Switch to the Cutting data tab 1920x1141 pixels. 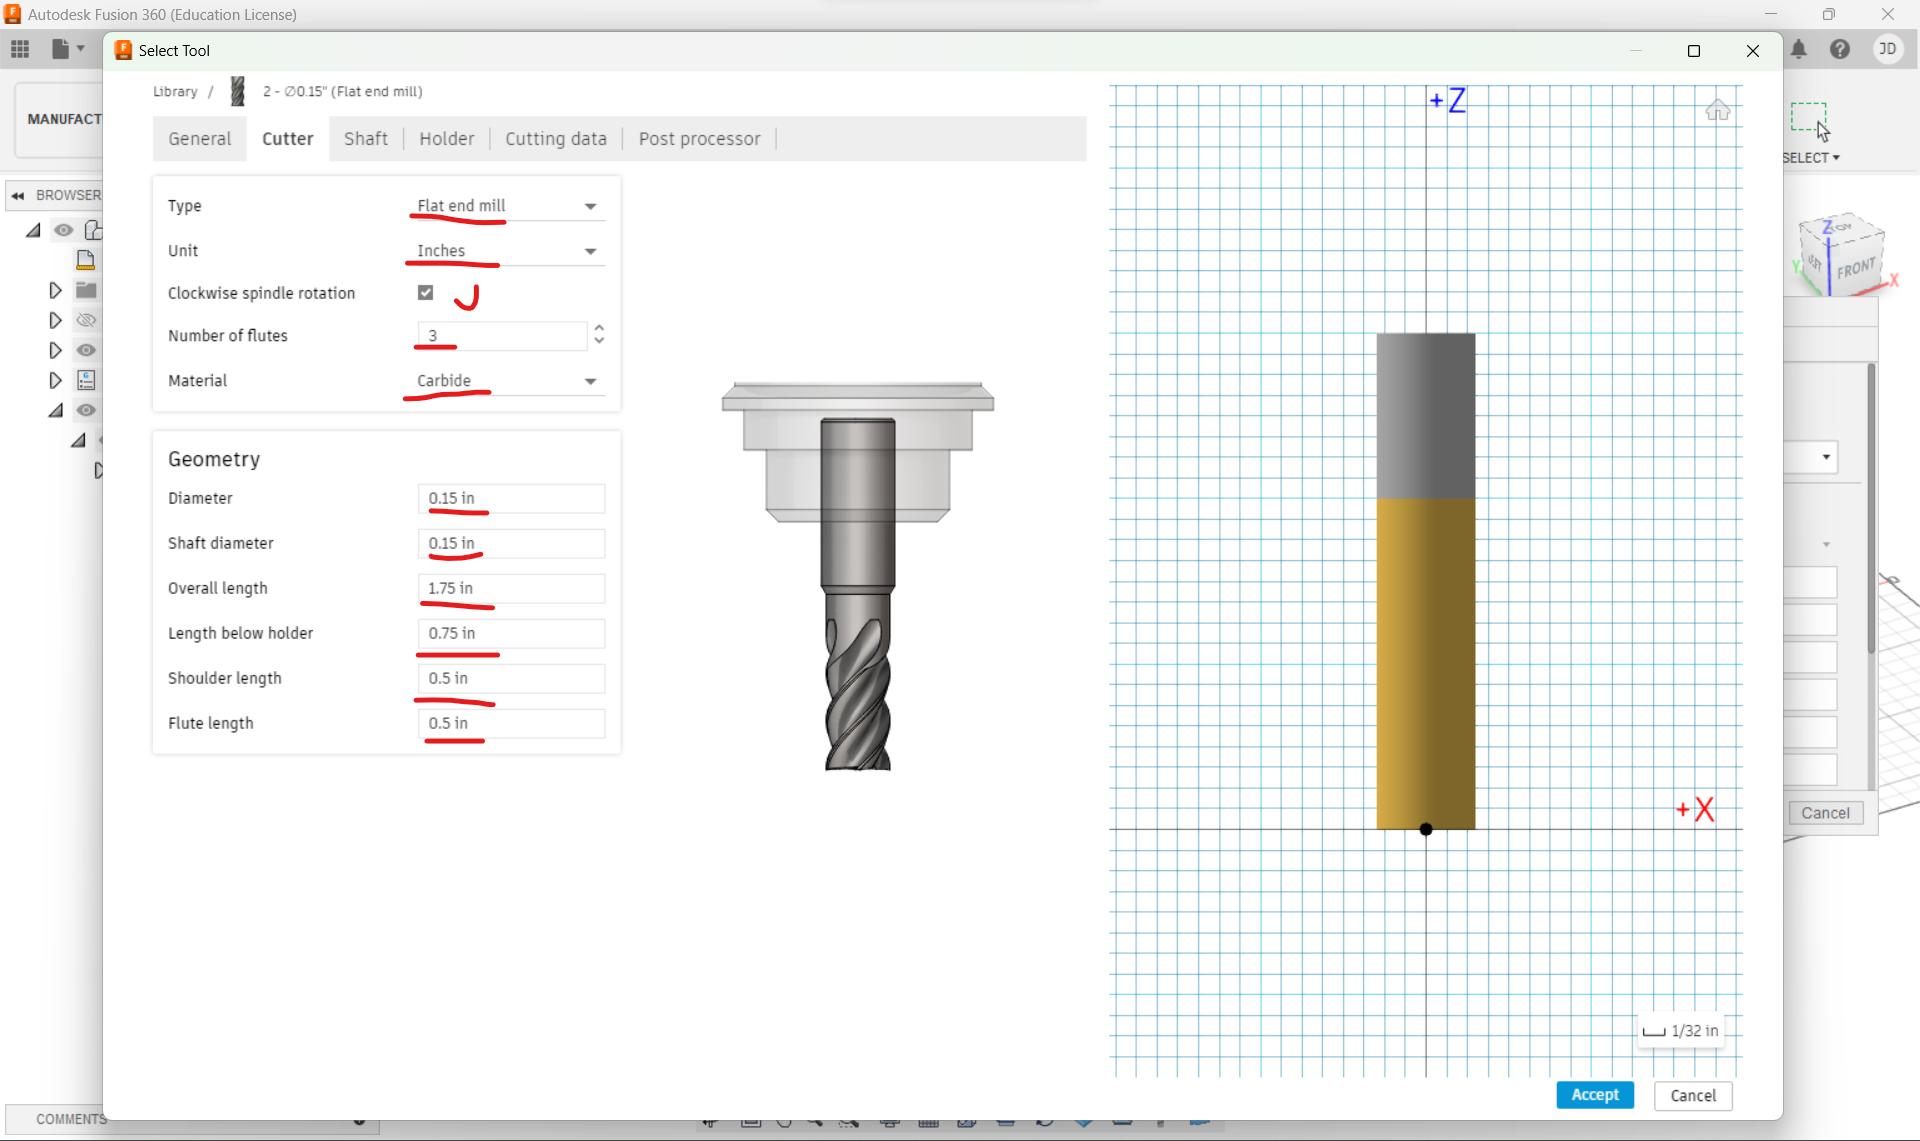coord(555,139)
